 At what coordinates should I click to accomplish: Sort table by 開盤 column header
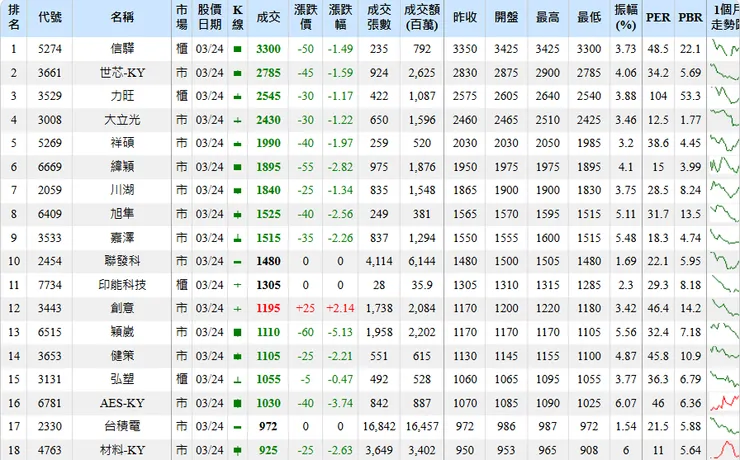pyautogui.click(x=506, y=17)
